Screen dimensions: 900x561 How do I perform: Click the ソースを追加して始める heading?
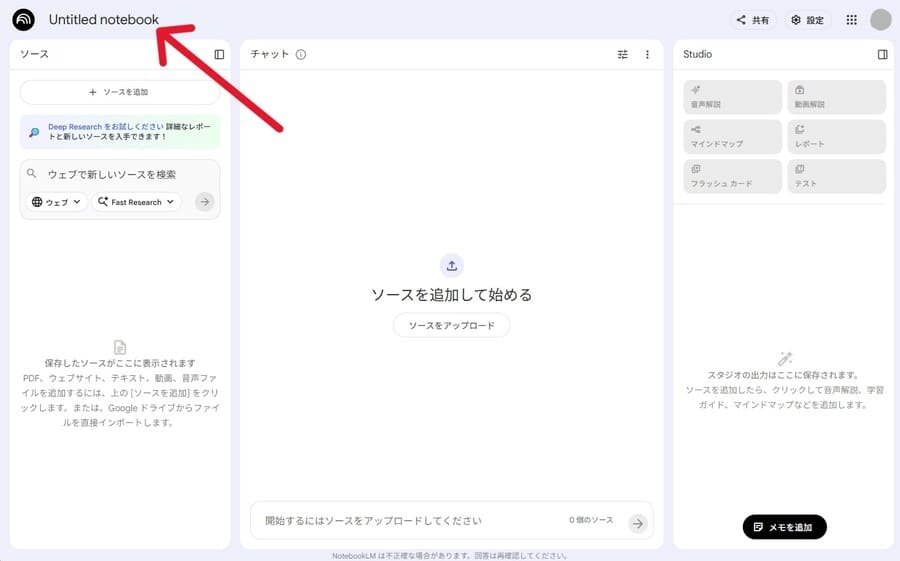[x=452, y=295]
